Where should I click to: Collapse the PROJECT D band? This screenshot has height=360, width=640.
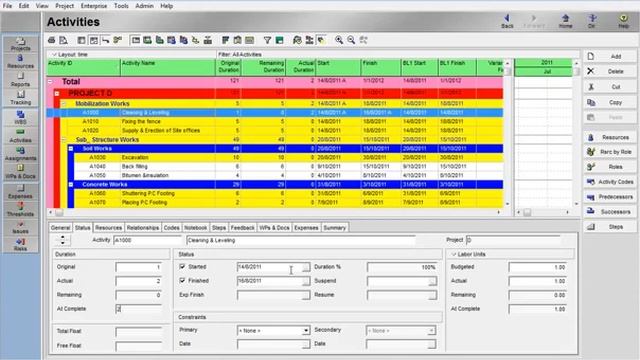point(57,93)
